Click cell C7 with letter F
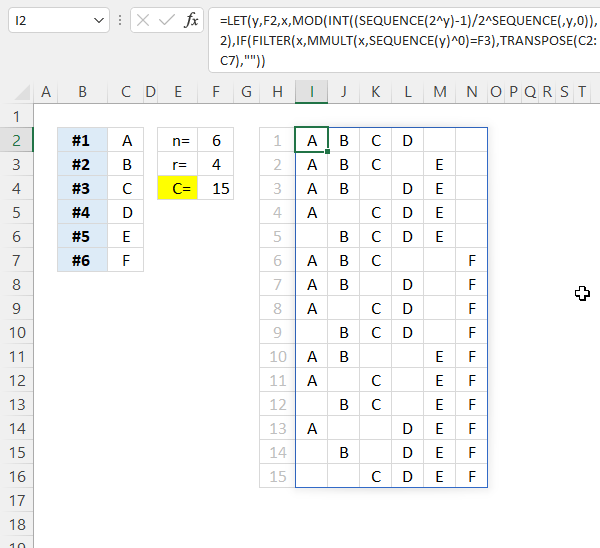 (x=126, y=261)
